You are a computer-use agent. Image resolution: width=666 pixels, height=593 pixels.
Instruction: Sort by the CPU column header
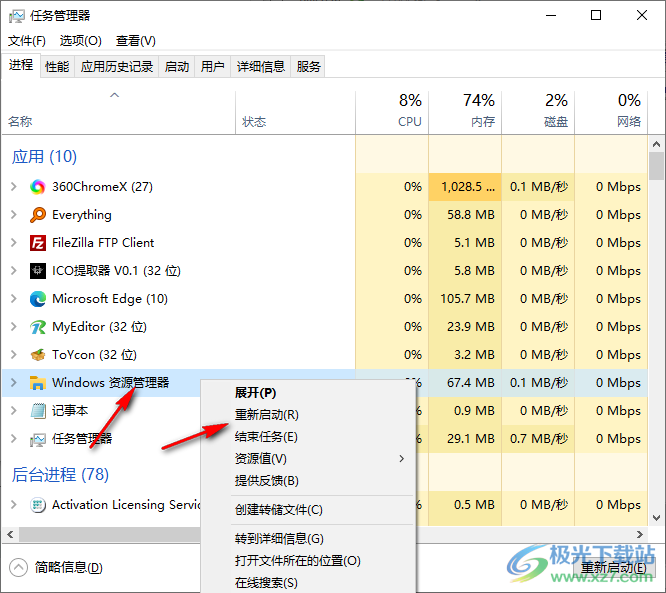coord(392,113)
